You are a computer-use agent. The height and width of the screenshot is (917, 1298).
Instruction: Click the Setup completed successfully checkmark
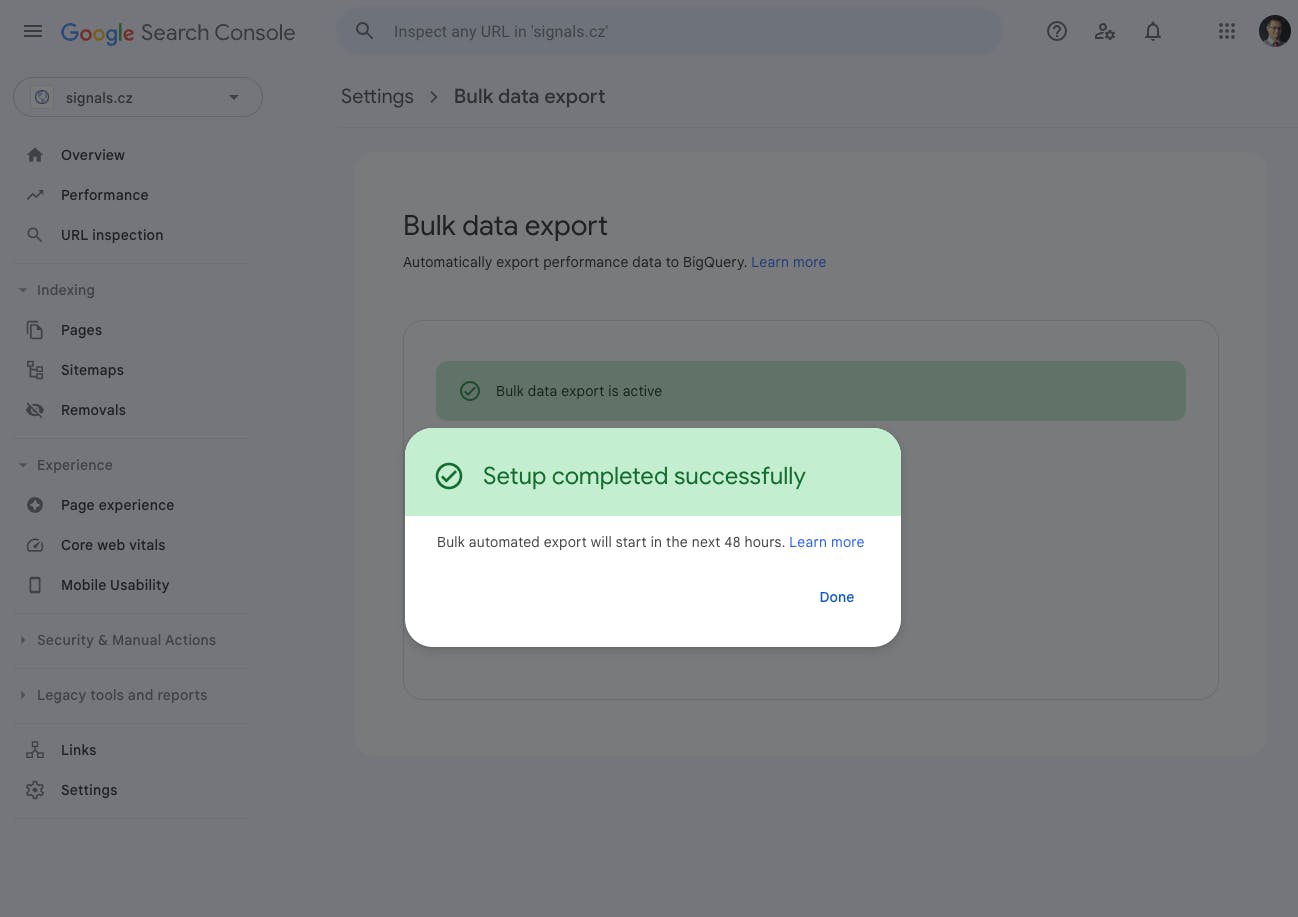point(449,476)
